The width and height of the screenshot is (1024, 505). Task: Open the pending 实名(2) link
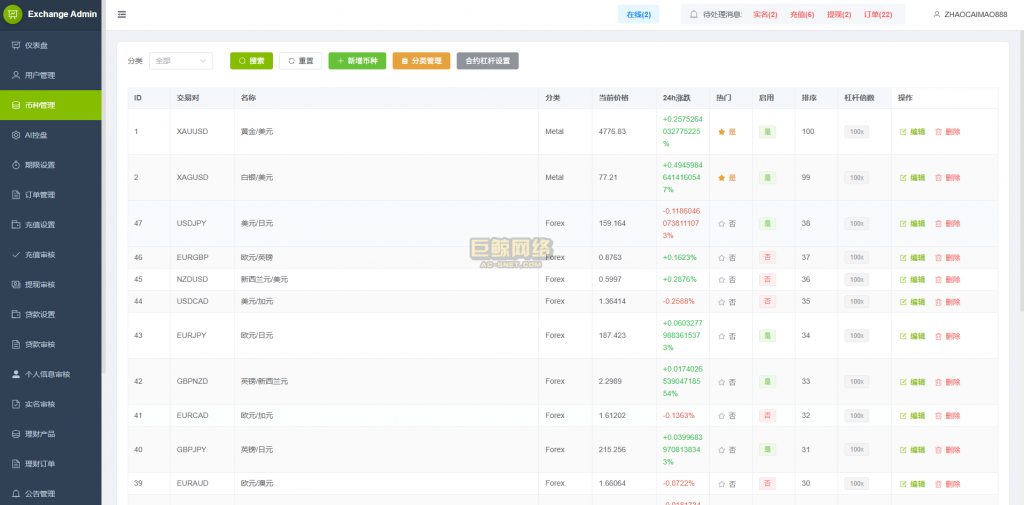pos(765,14)
